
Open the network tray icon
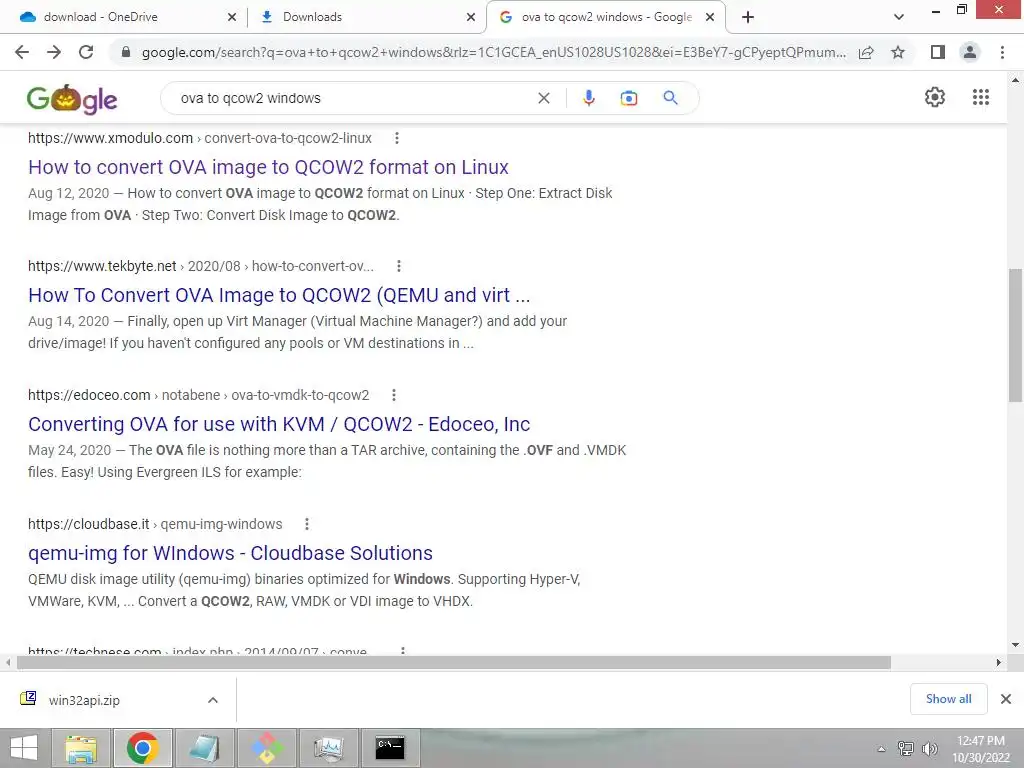(905, 749)
